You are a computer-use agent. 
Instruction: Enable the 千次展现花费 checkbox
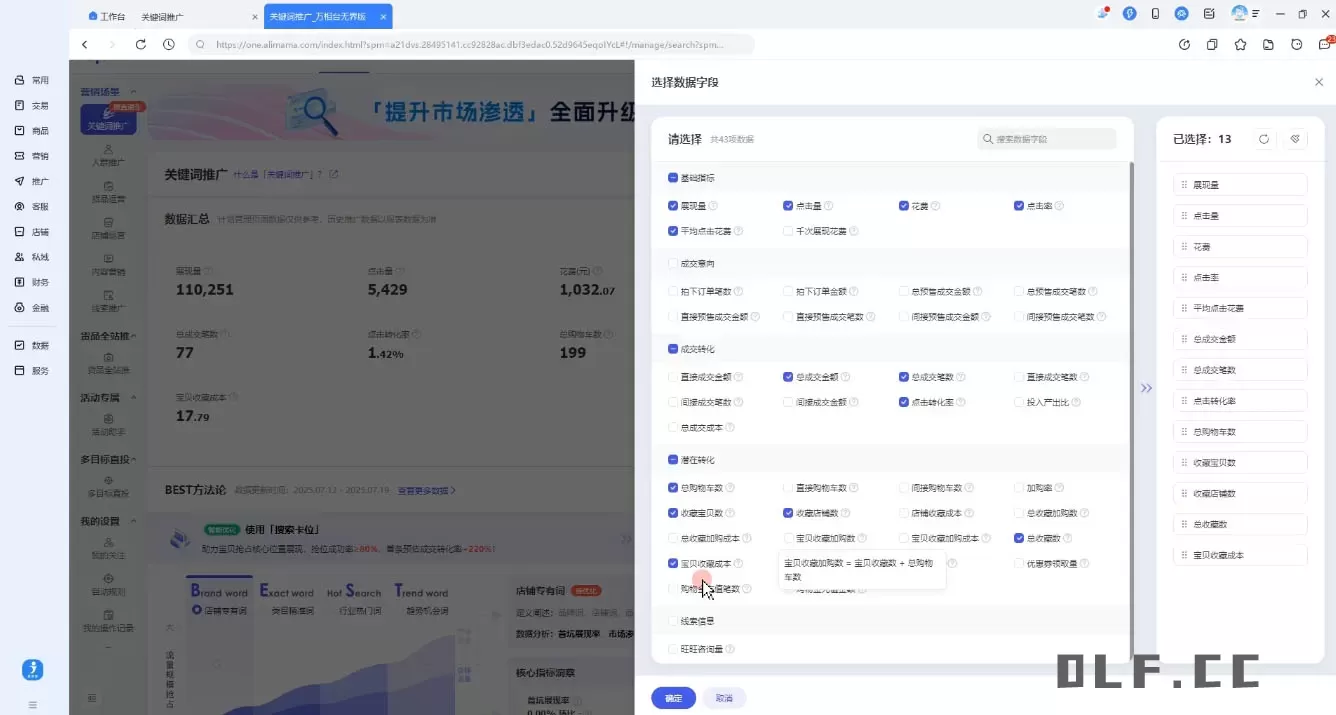point(788,230)
